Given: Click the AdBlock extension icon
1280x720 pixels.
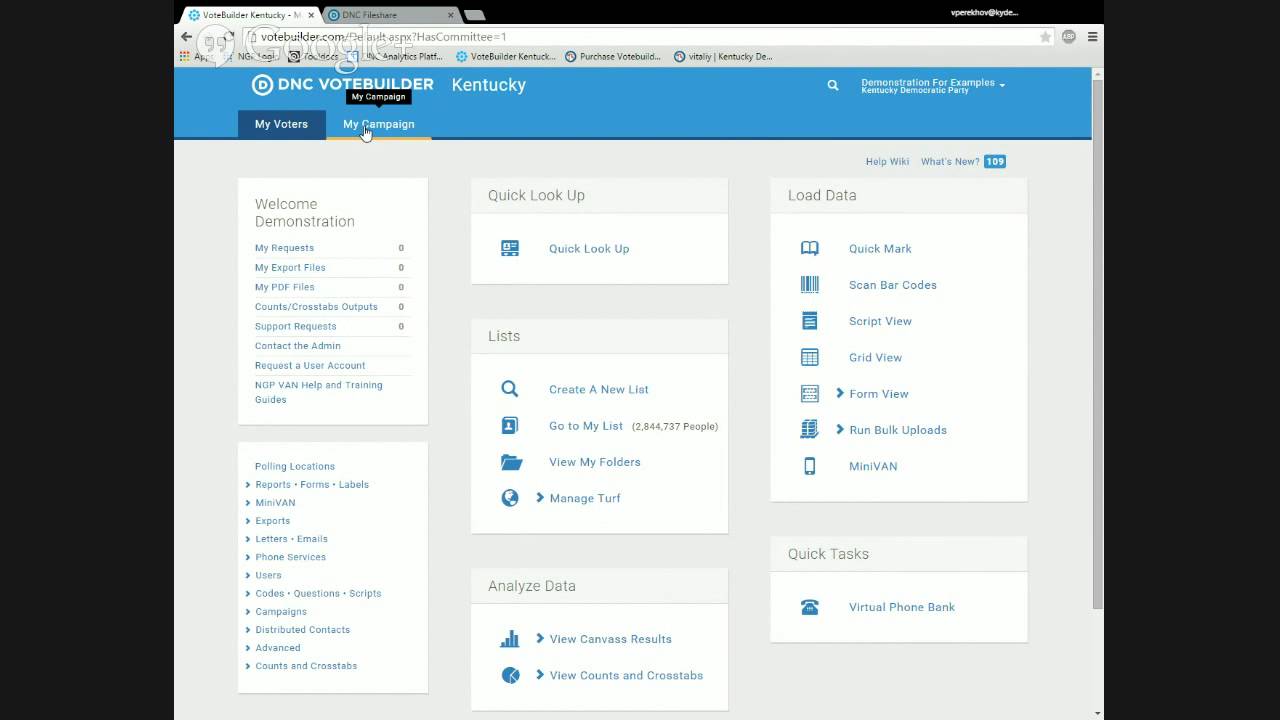Looking at the screenshot, I should 1069,37.
